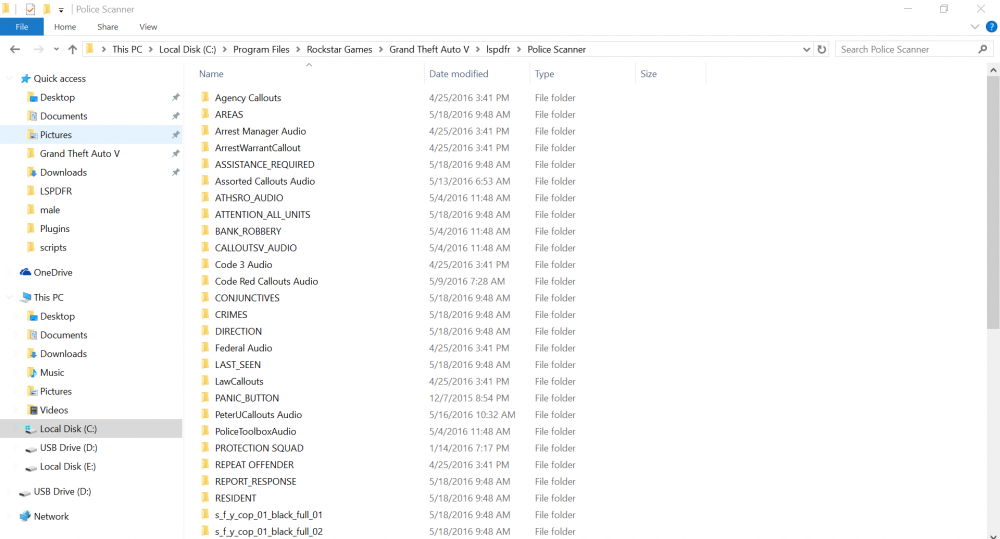Select Plugins folder in Quick access
This screenshot has width=1000, height=539.
(x=55, y=229)
